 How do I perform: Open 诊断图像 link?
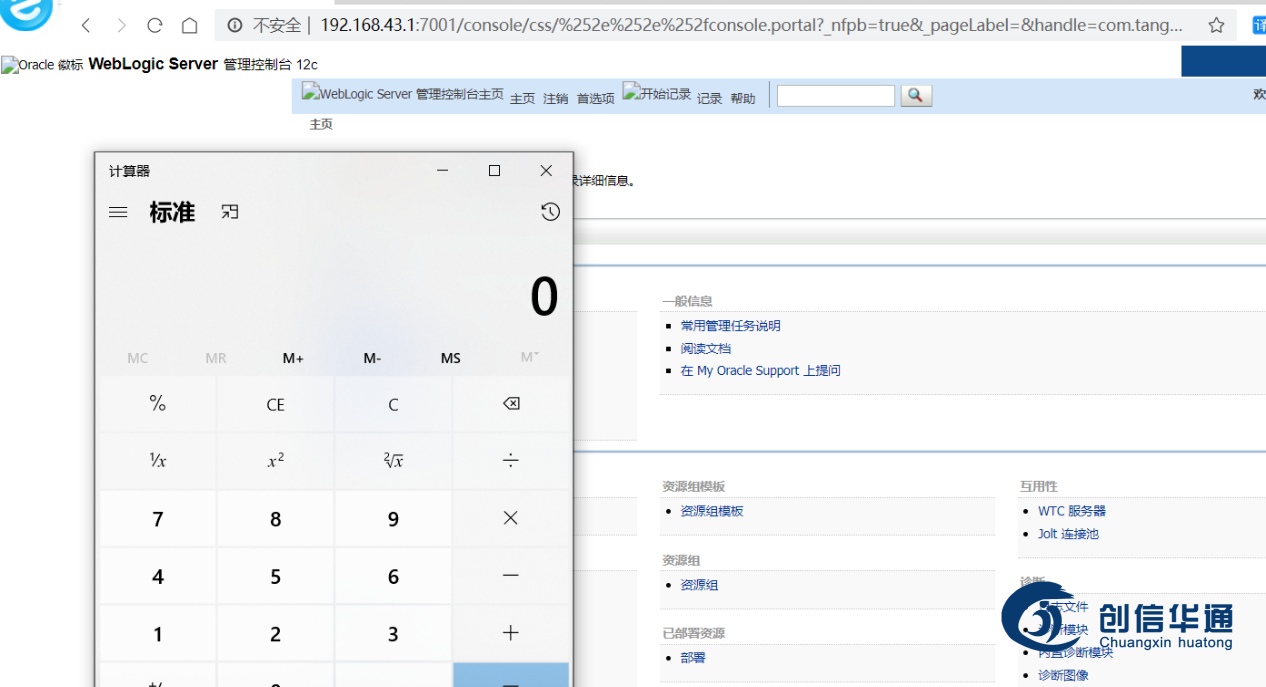1063,676
